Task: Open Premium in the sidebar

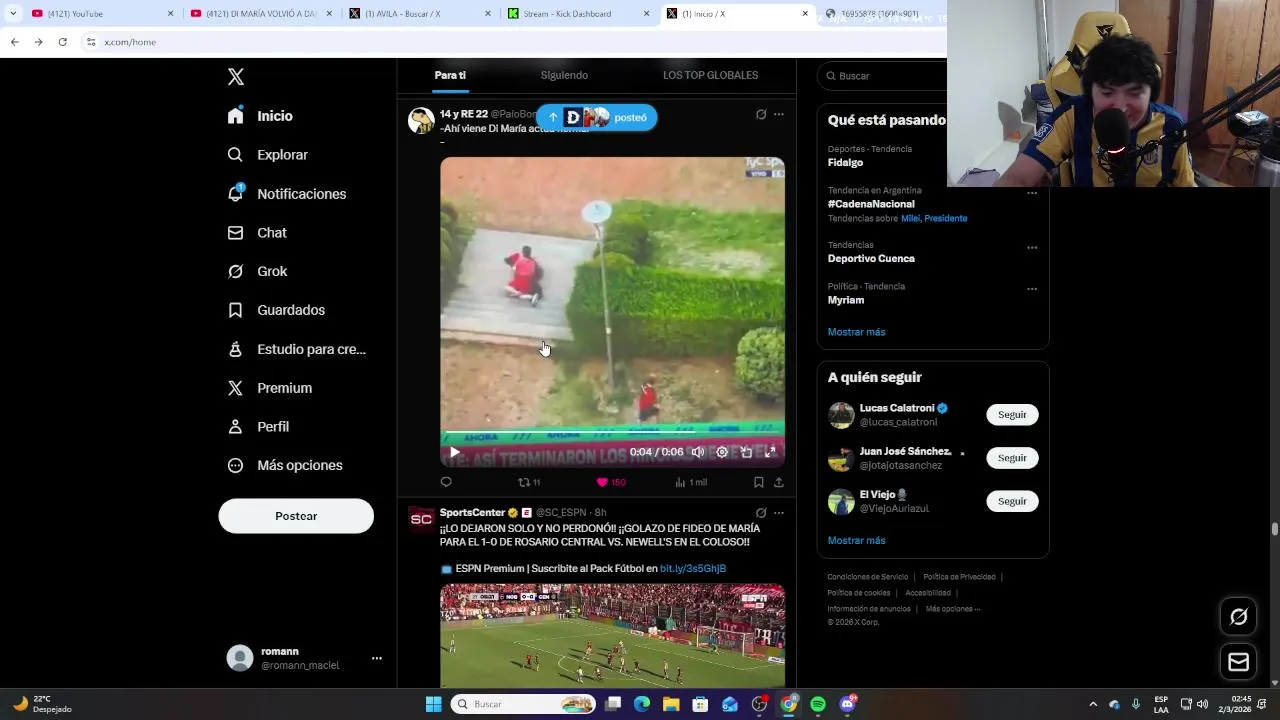Action: pyautogui.click(x=269, y=388)
